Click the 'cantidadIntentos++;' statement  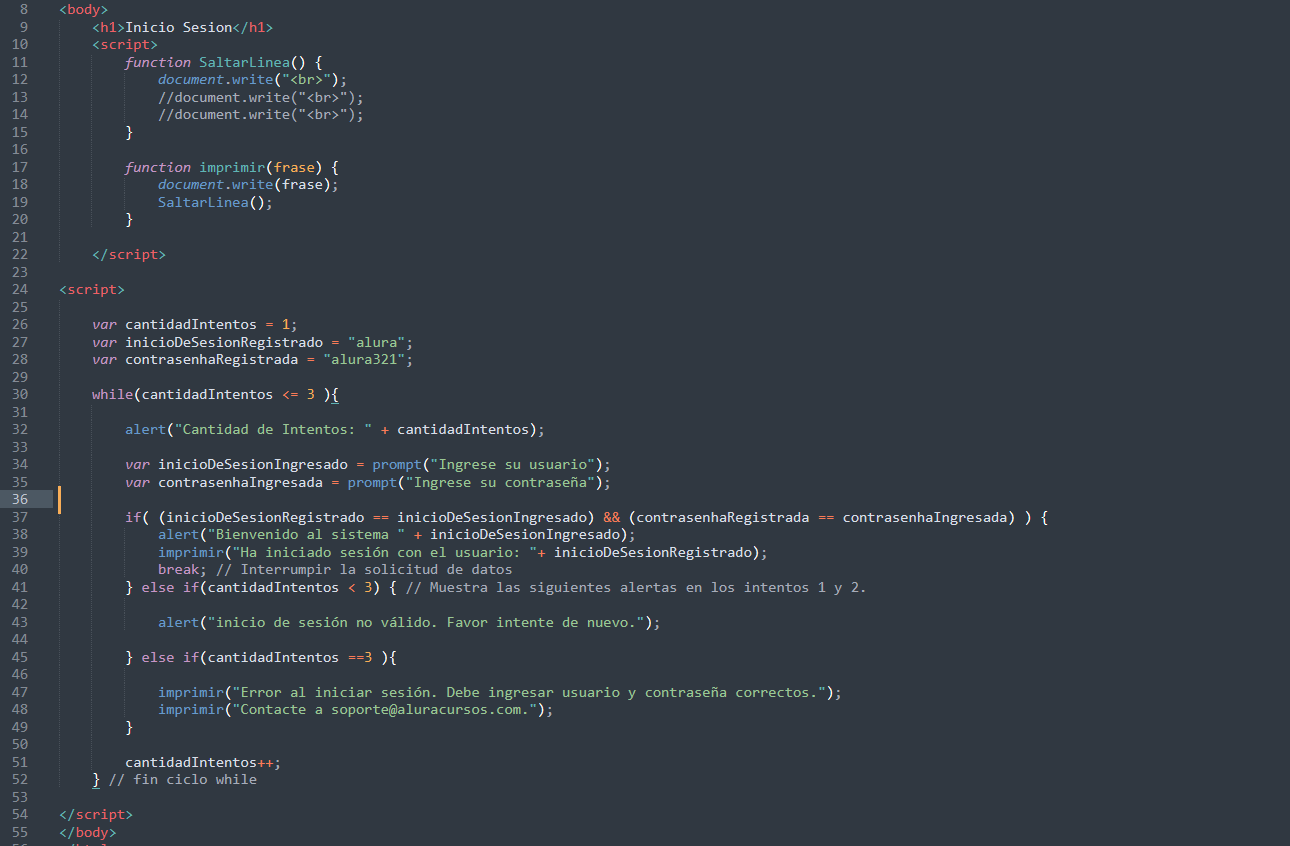point(203,762)
